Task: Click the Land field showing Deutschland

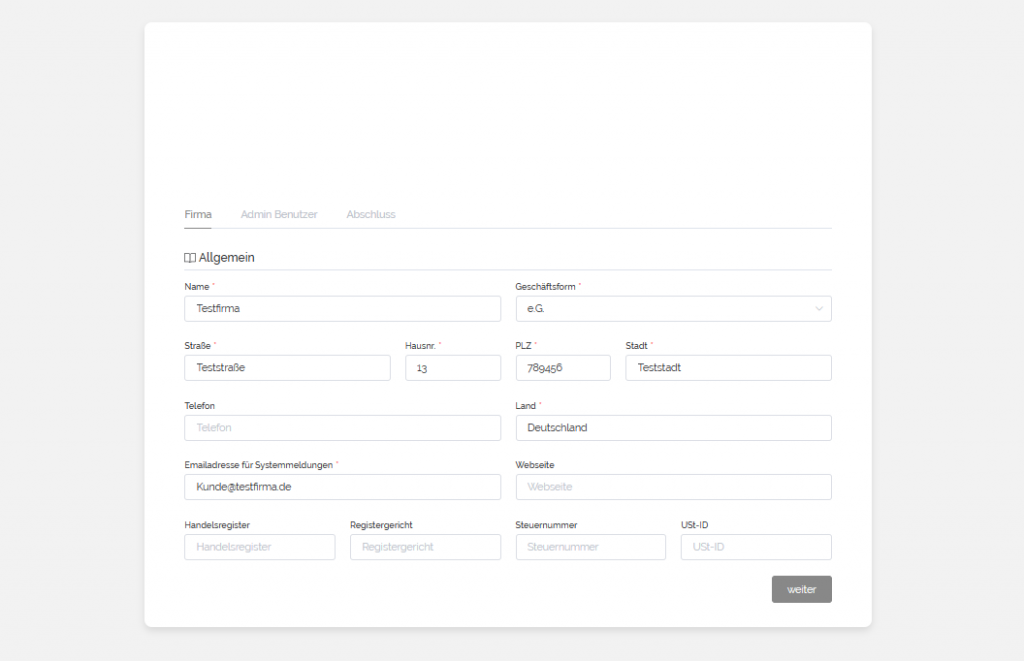Action: click(673, 428)
